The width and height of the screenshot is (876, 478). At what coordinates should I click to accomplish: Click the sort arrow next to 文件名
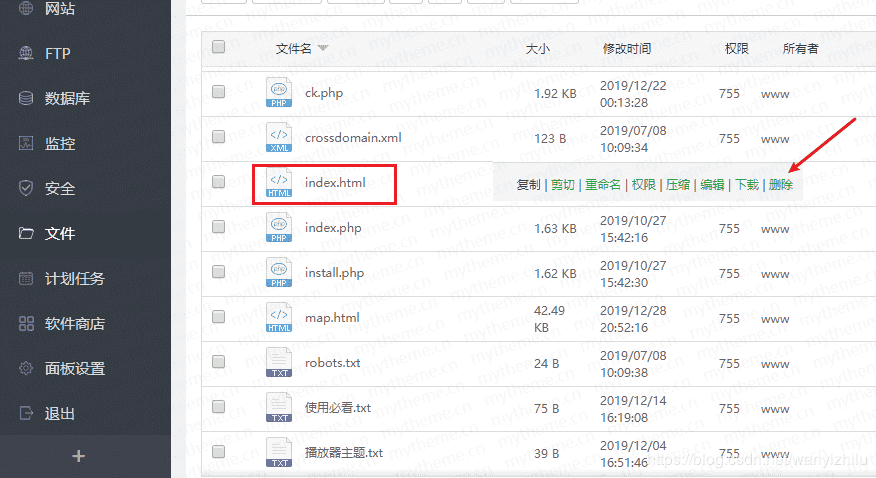[323, 48]
